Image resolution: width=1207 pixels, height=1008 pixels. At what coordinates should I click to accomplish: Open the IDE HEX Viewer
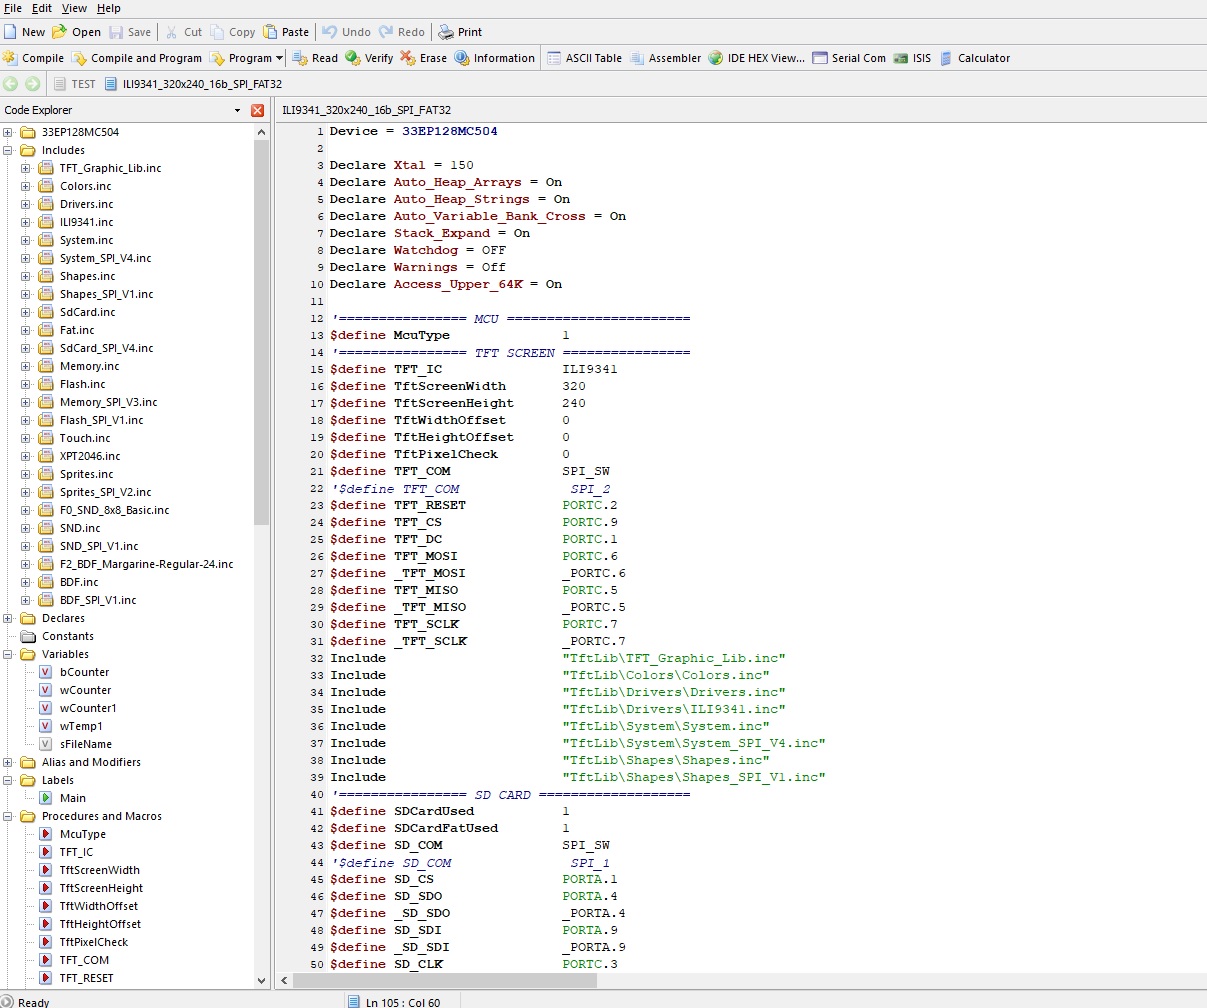(756, 58)
